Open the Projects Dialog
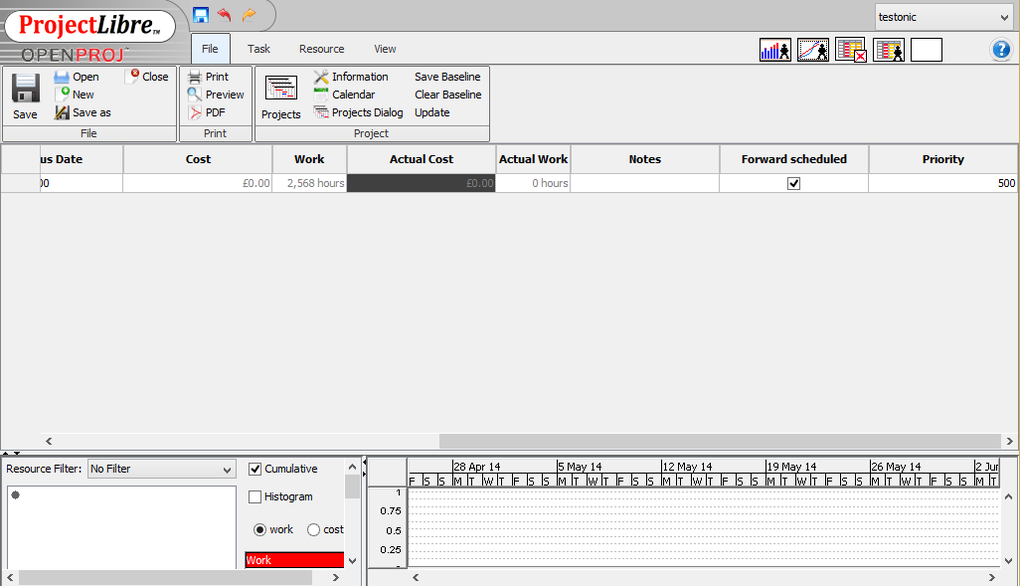 point(358,113)
